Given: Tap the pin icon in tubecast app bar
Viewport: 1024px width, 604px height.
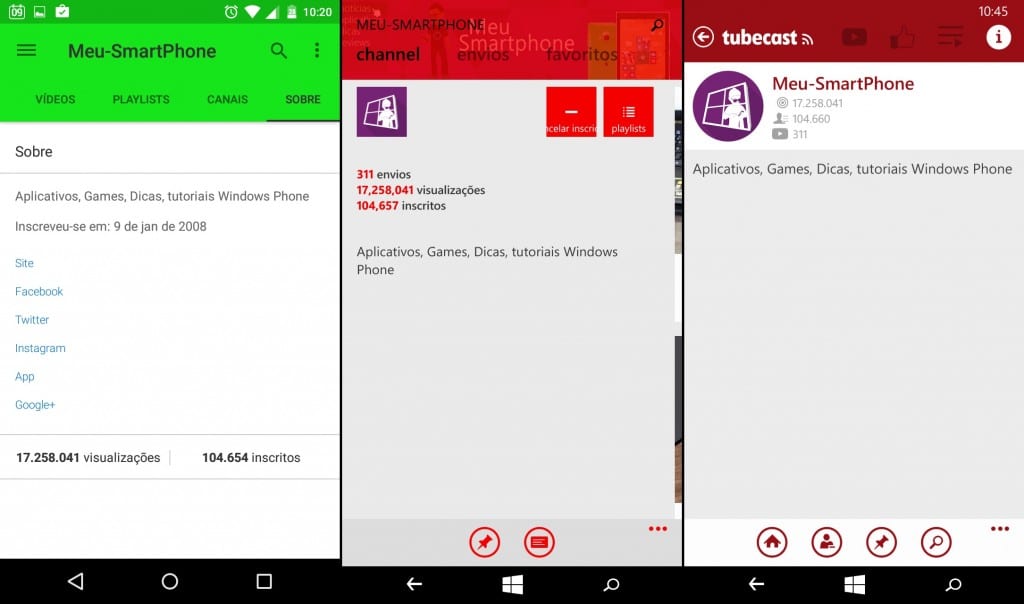Looking at the screenshot, I should point(882,542).
